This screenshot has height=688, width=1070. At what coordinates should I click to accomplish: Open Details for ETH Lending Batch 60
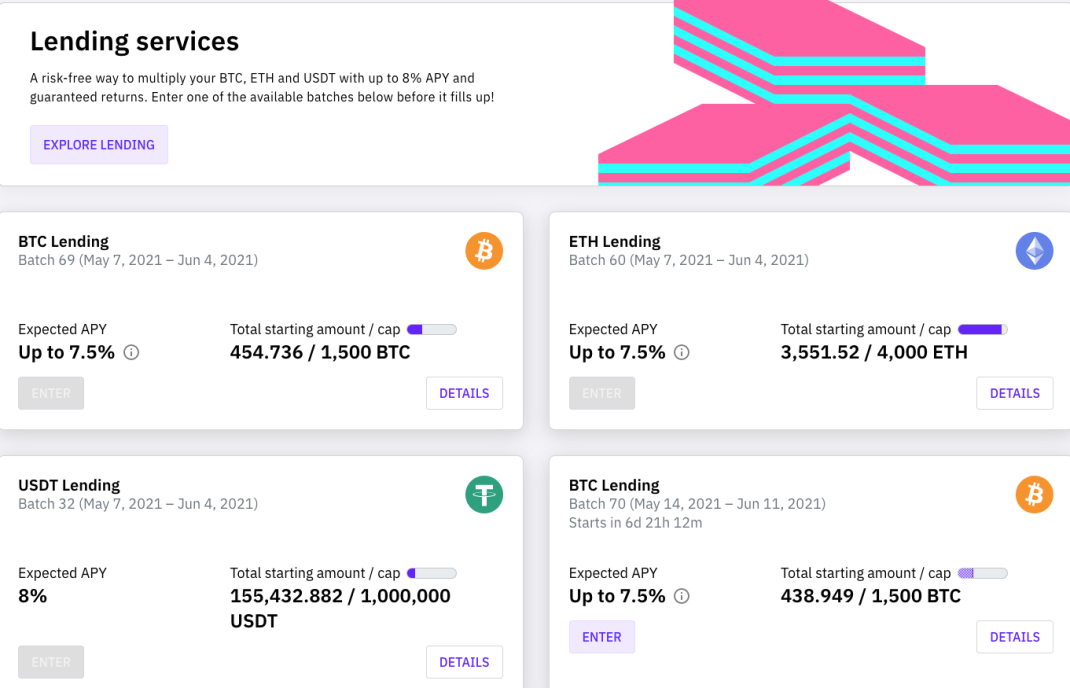(1015, 393)
